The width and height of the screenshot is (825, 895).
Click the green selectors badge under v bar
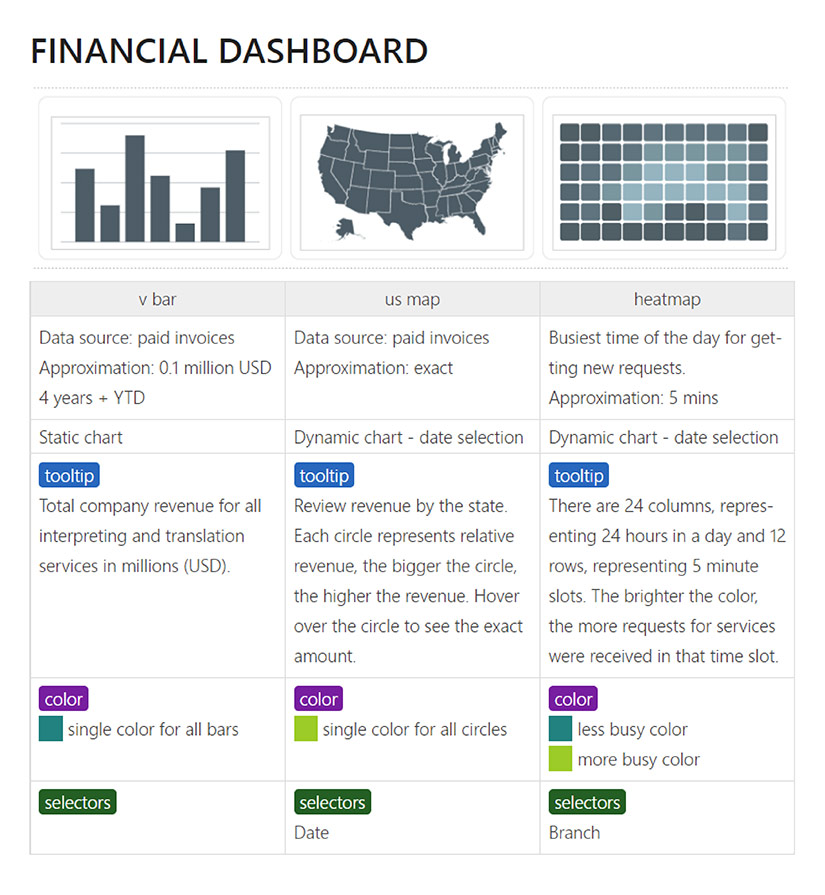(78, 802)
